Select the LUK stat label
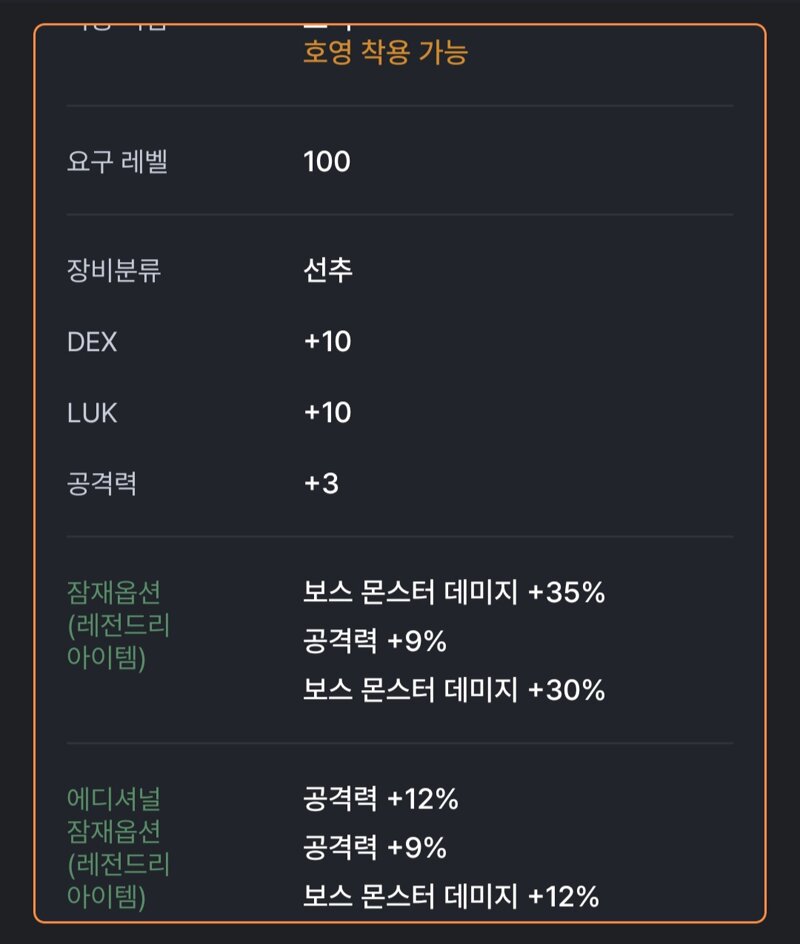800x944 pixels. coord(92,413)
